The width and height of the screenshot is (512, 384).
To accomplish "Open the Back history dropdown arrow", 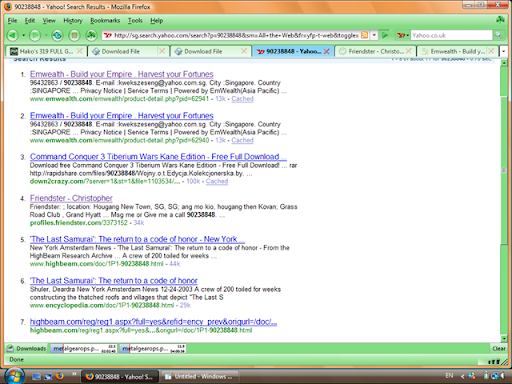I will 23,35.
